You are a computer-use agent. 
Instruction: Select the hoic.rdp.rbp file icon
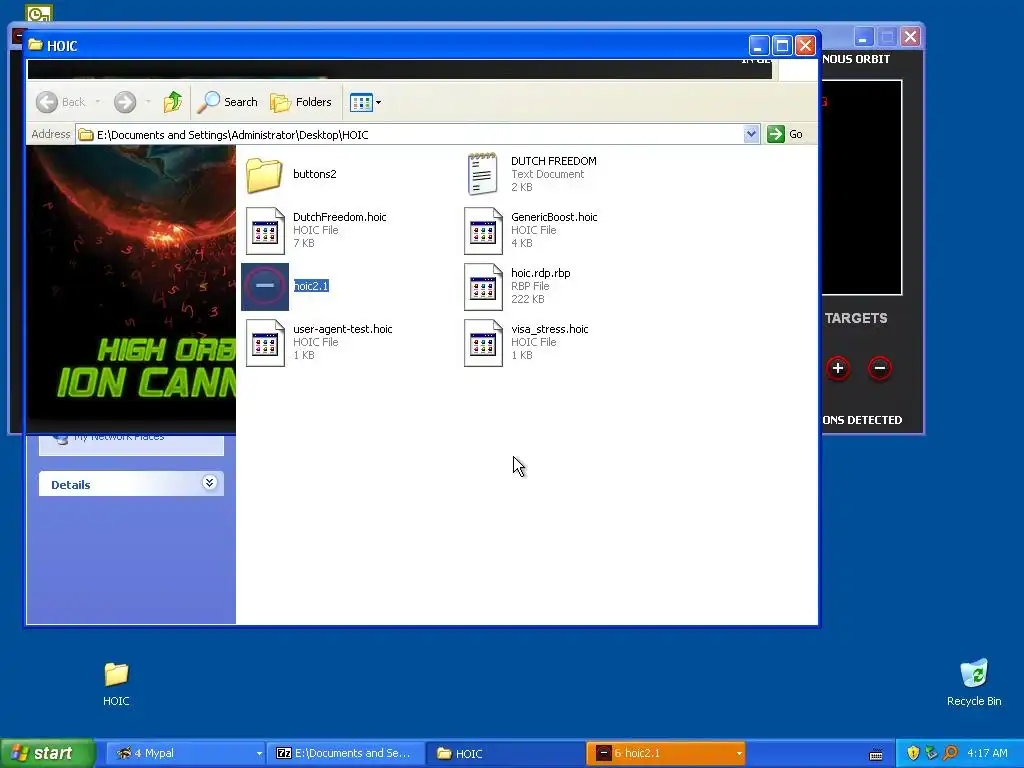click(483, 287)
